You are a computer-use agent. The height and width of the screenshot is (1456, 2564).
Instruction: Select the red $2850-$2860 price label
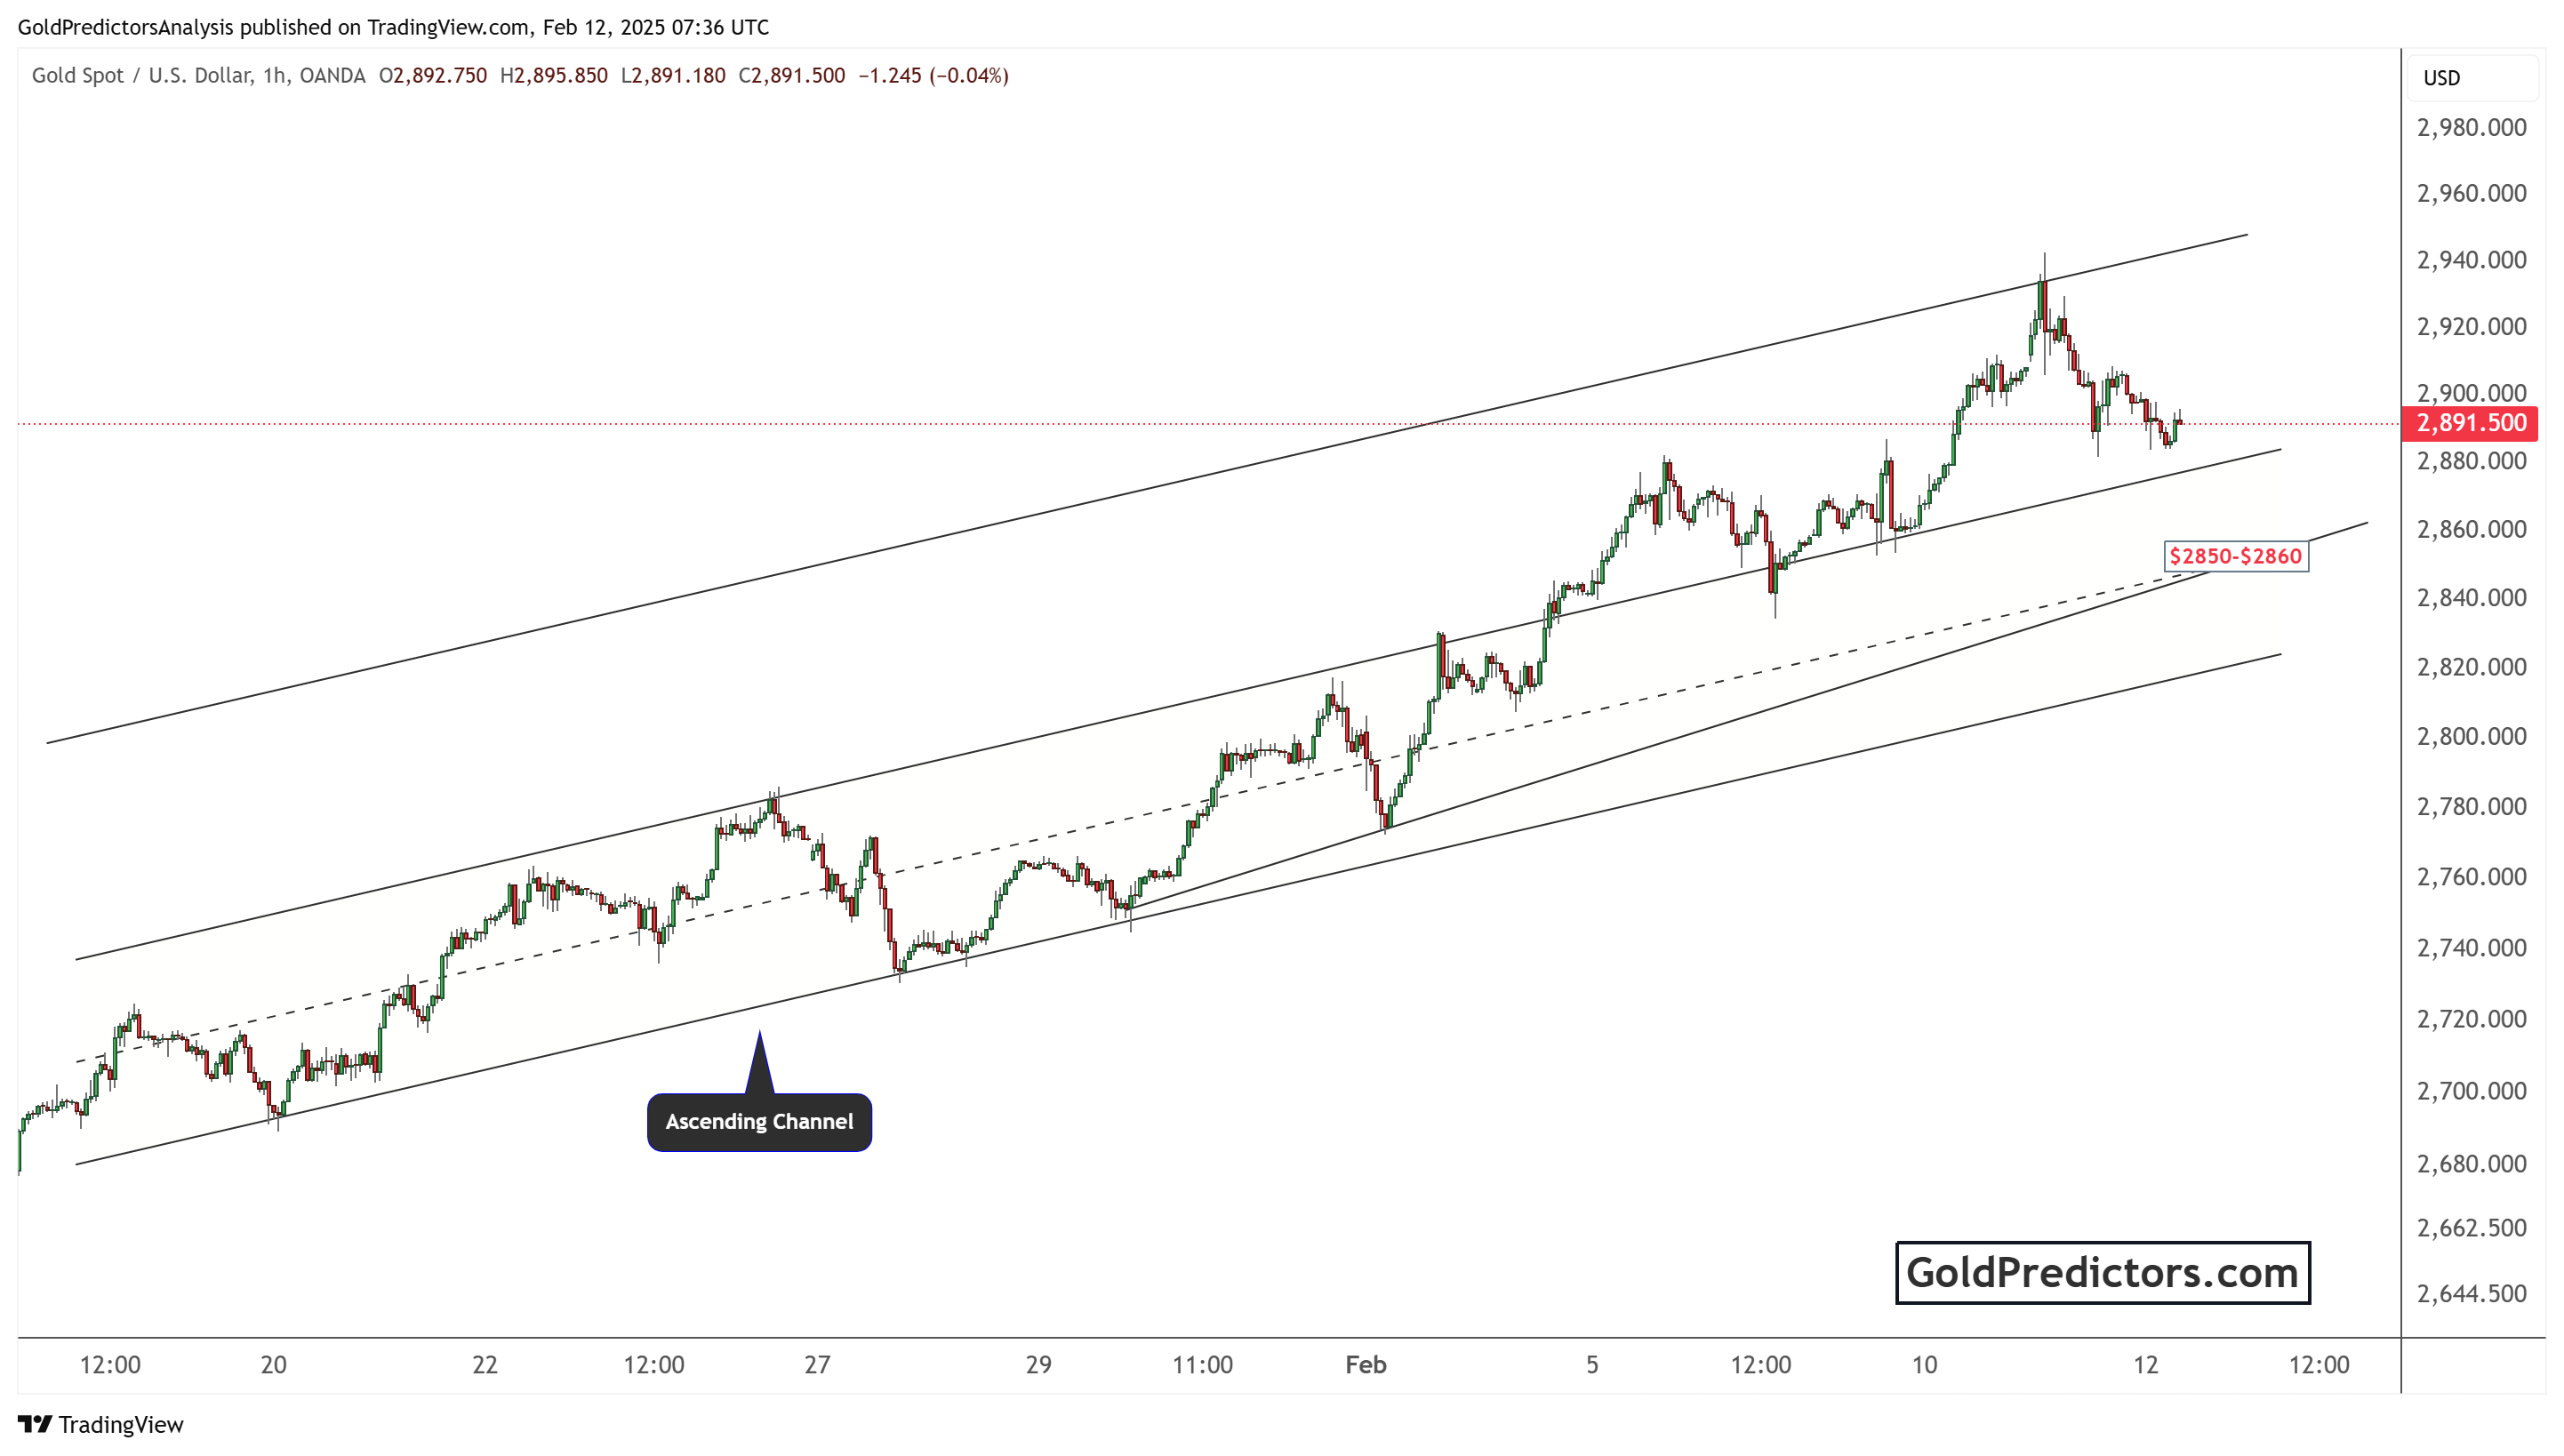click(2235, 556)
